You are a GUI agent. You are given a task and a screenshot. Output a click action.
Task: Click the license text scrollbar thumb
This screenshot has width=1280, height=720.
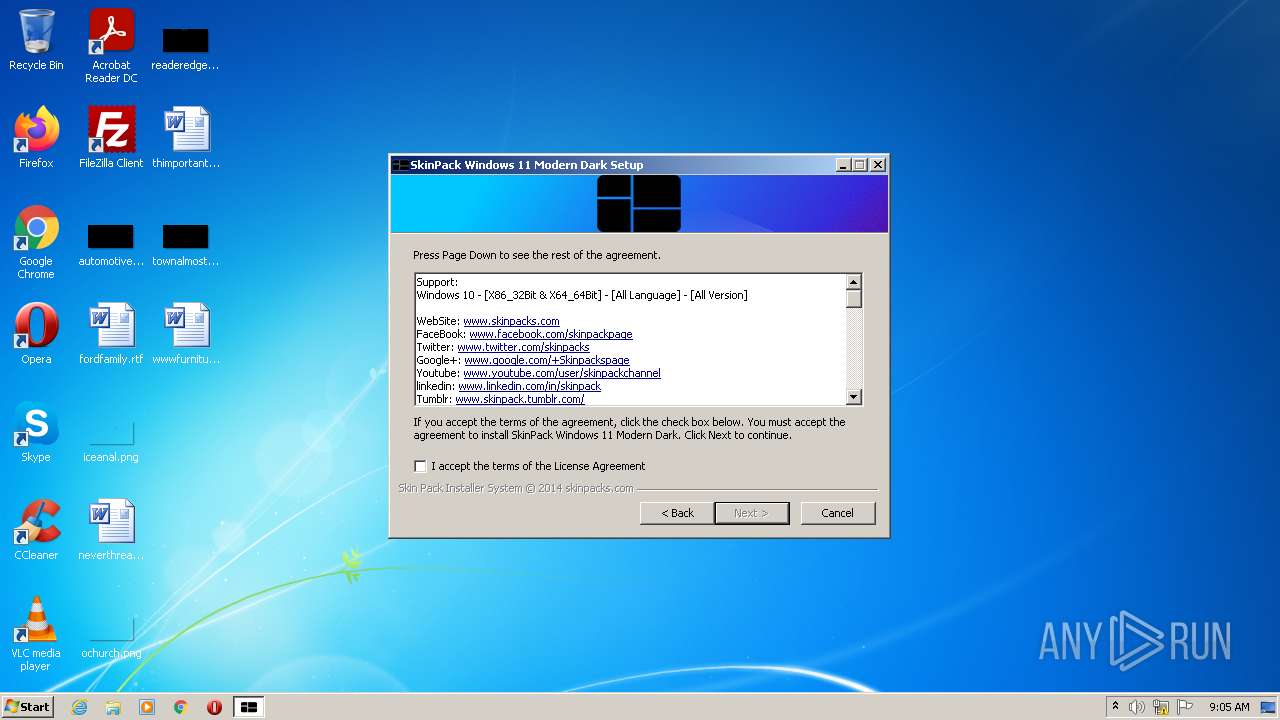(853, 298)
